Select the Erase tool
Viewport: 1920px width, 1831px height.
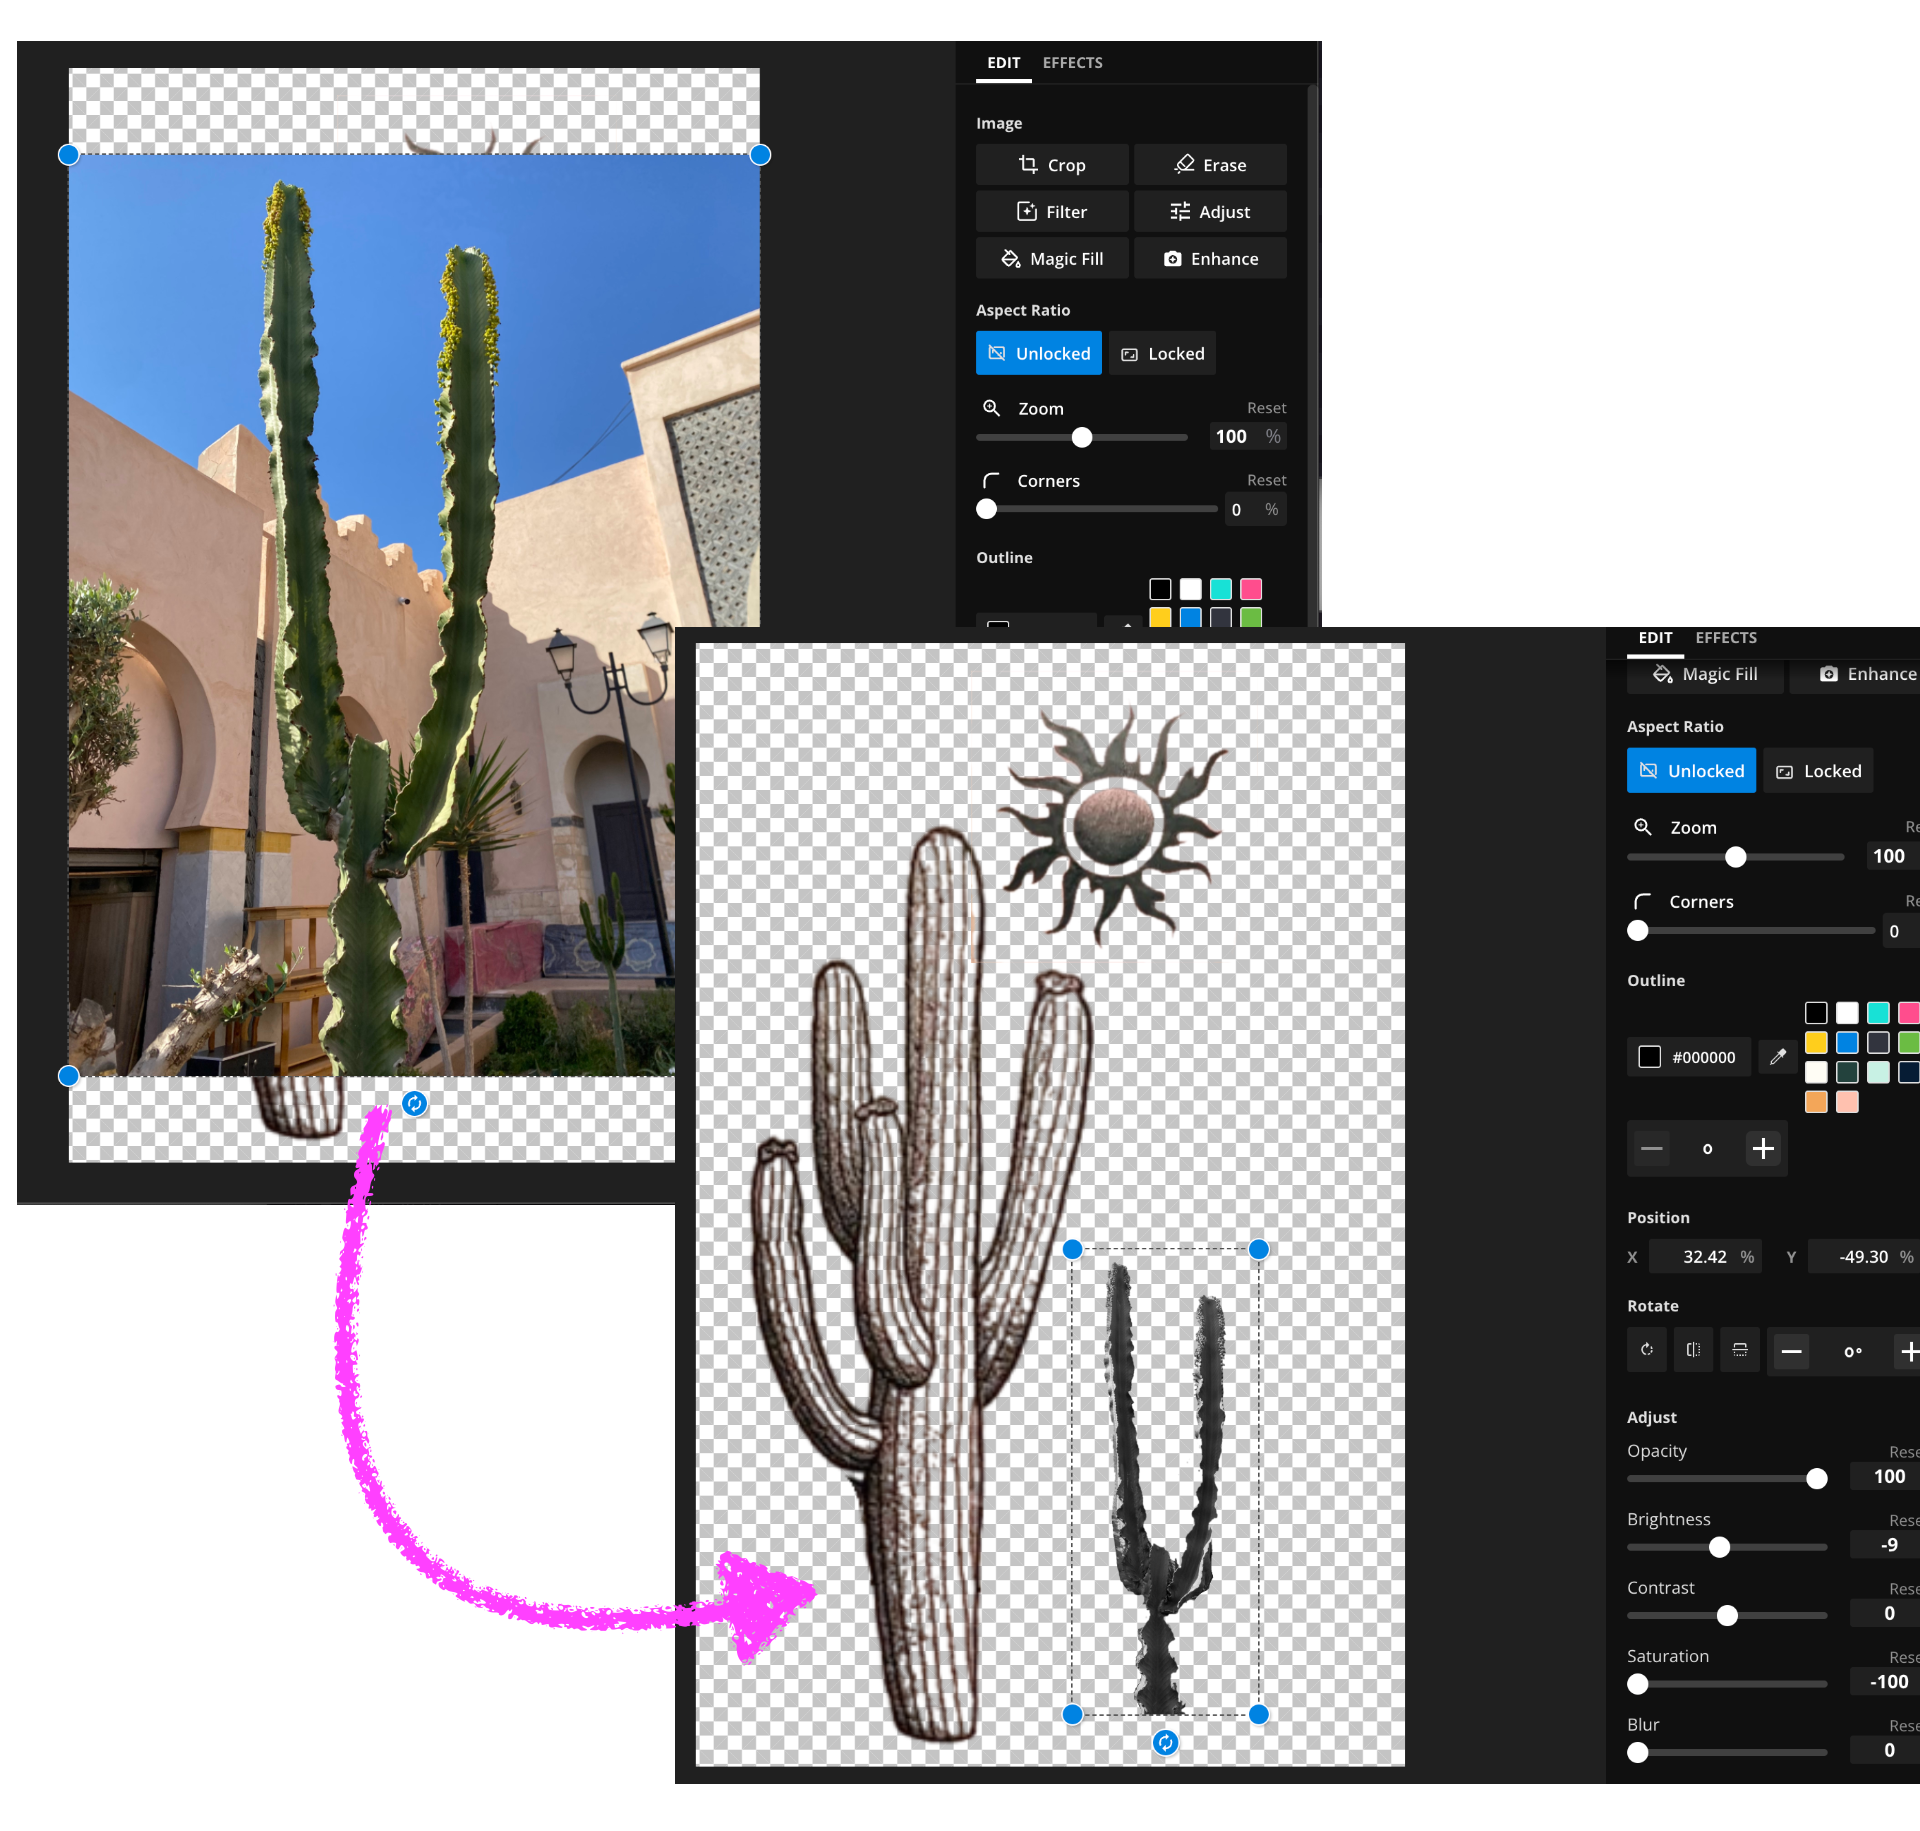(1209, 165)
